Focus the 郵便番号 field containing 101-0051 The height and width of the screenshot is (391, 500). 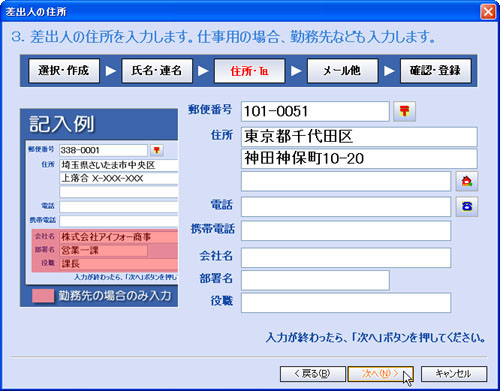315,111
